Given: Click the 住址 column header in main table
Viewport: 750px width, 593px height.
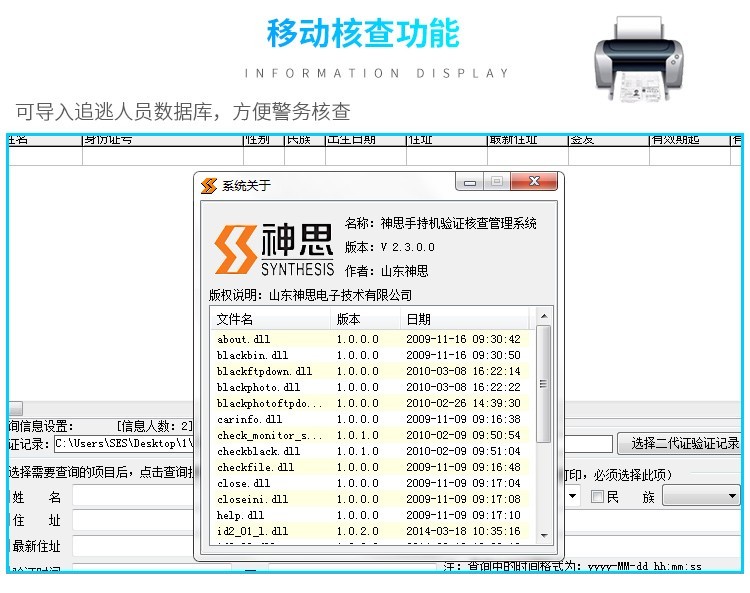Looking at the screenshot, I should tap(447, 140).
